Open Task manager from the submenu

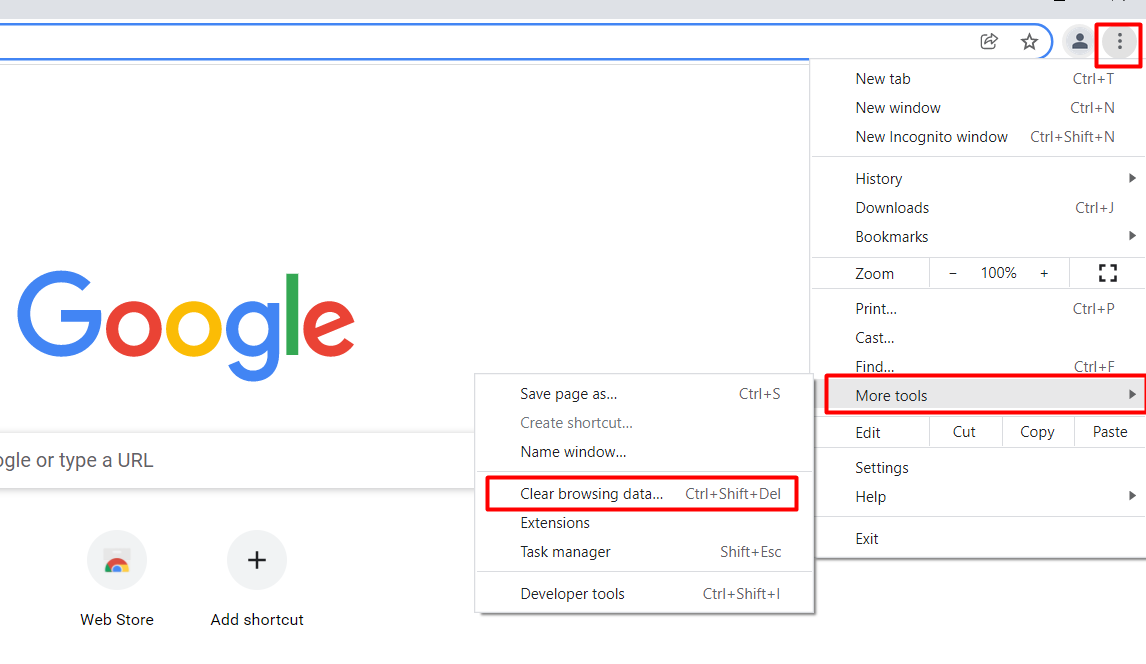(645, 552)
